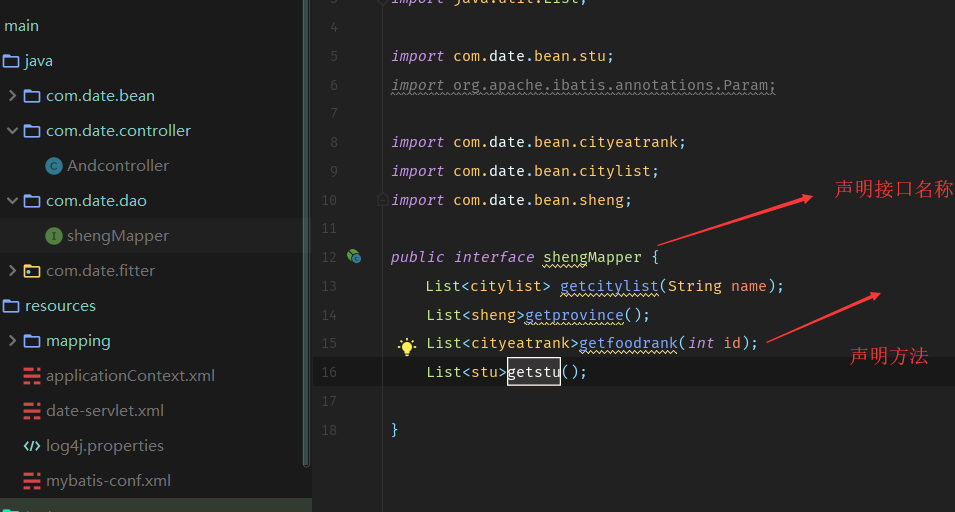Click the mybatis-conf.xml file icon
Image resolution: width=955 pixels, height=512 pixels.
coord(32,481)
